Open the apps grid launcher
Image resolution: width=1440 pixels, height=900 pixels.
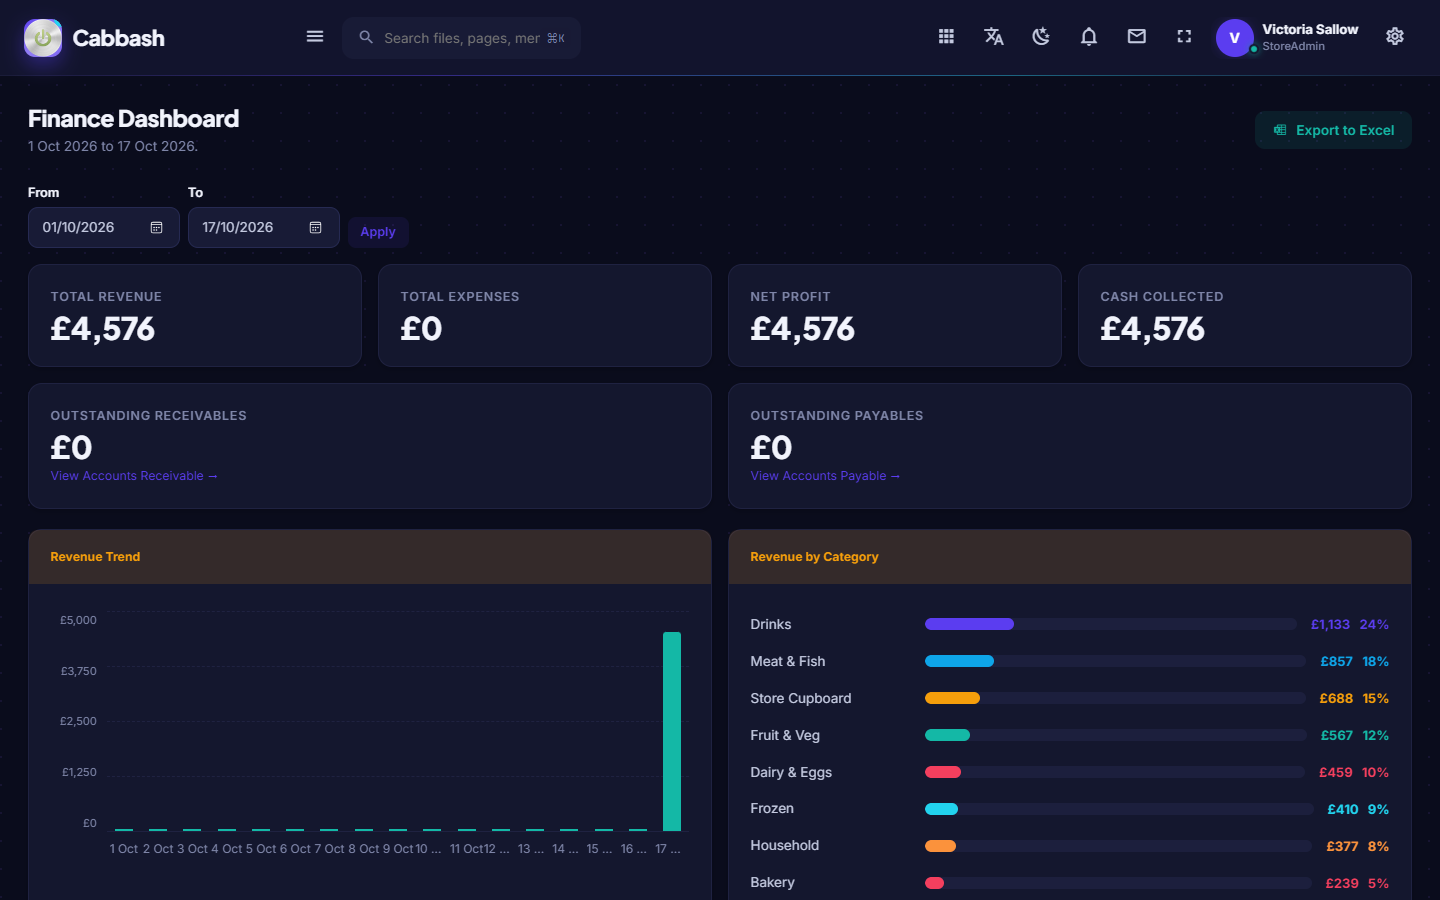tap(946, 37)
